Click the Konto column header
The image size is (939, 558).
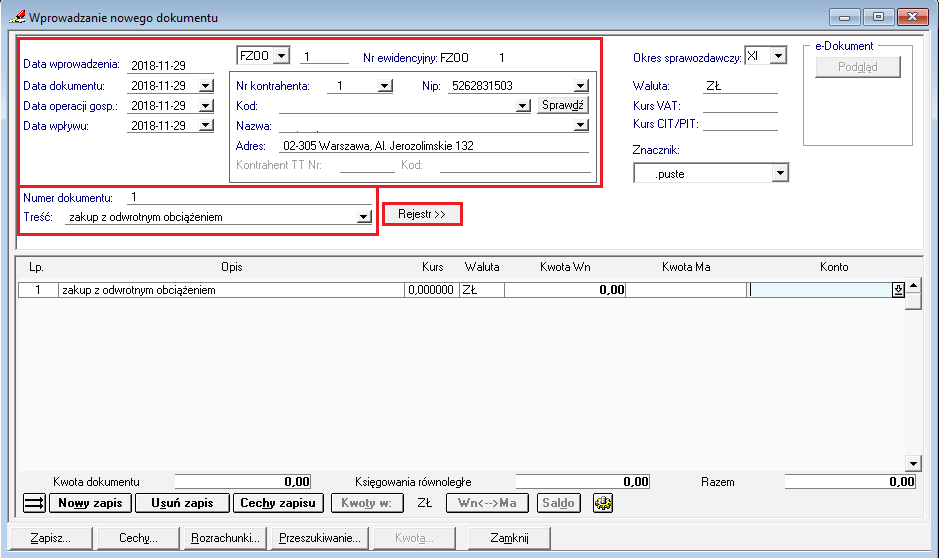click(x=834, y=267)
